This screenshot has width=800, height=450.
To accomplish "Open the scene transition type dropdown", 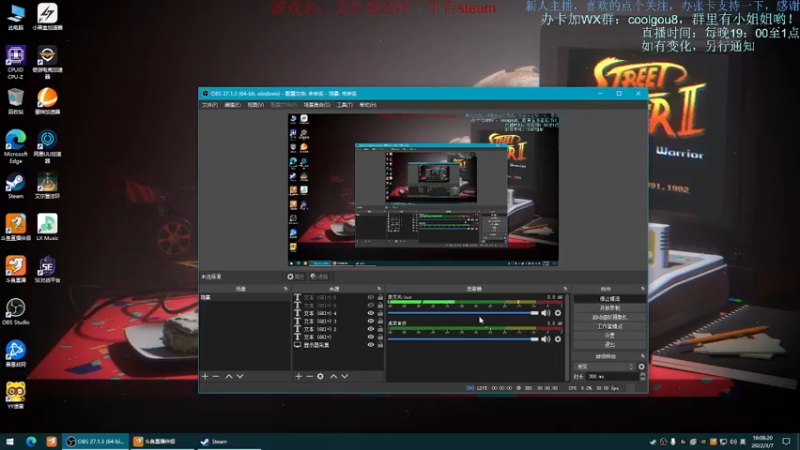I will click(x=605, y=367).
